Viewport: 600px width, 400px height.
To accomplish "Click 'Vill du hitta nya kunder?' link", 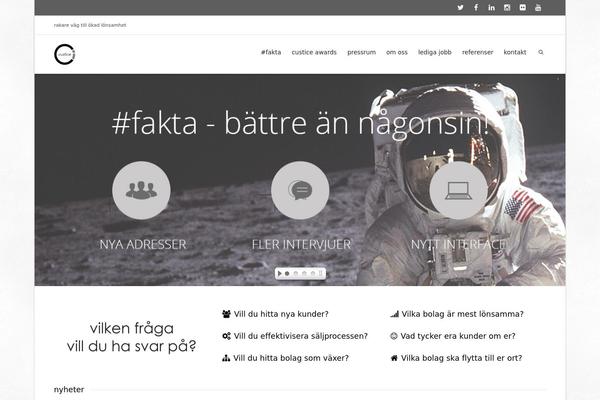I will tap(281, 314).
